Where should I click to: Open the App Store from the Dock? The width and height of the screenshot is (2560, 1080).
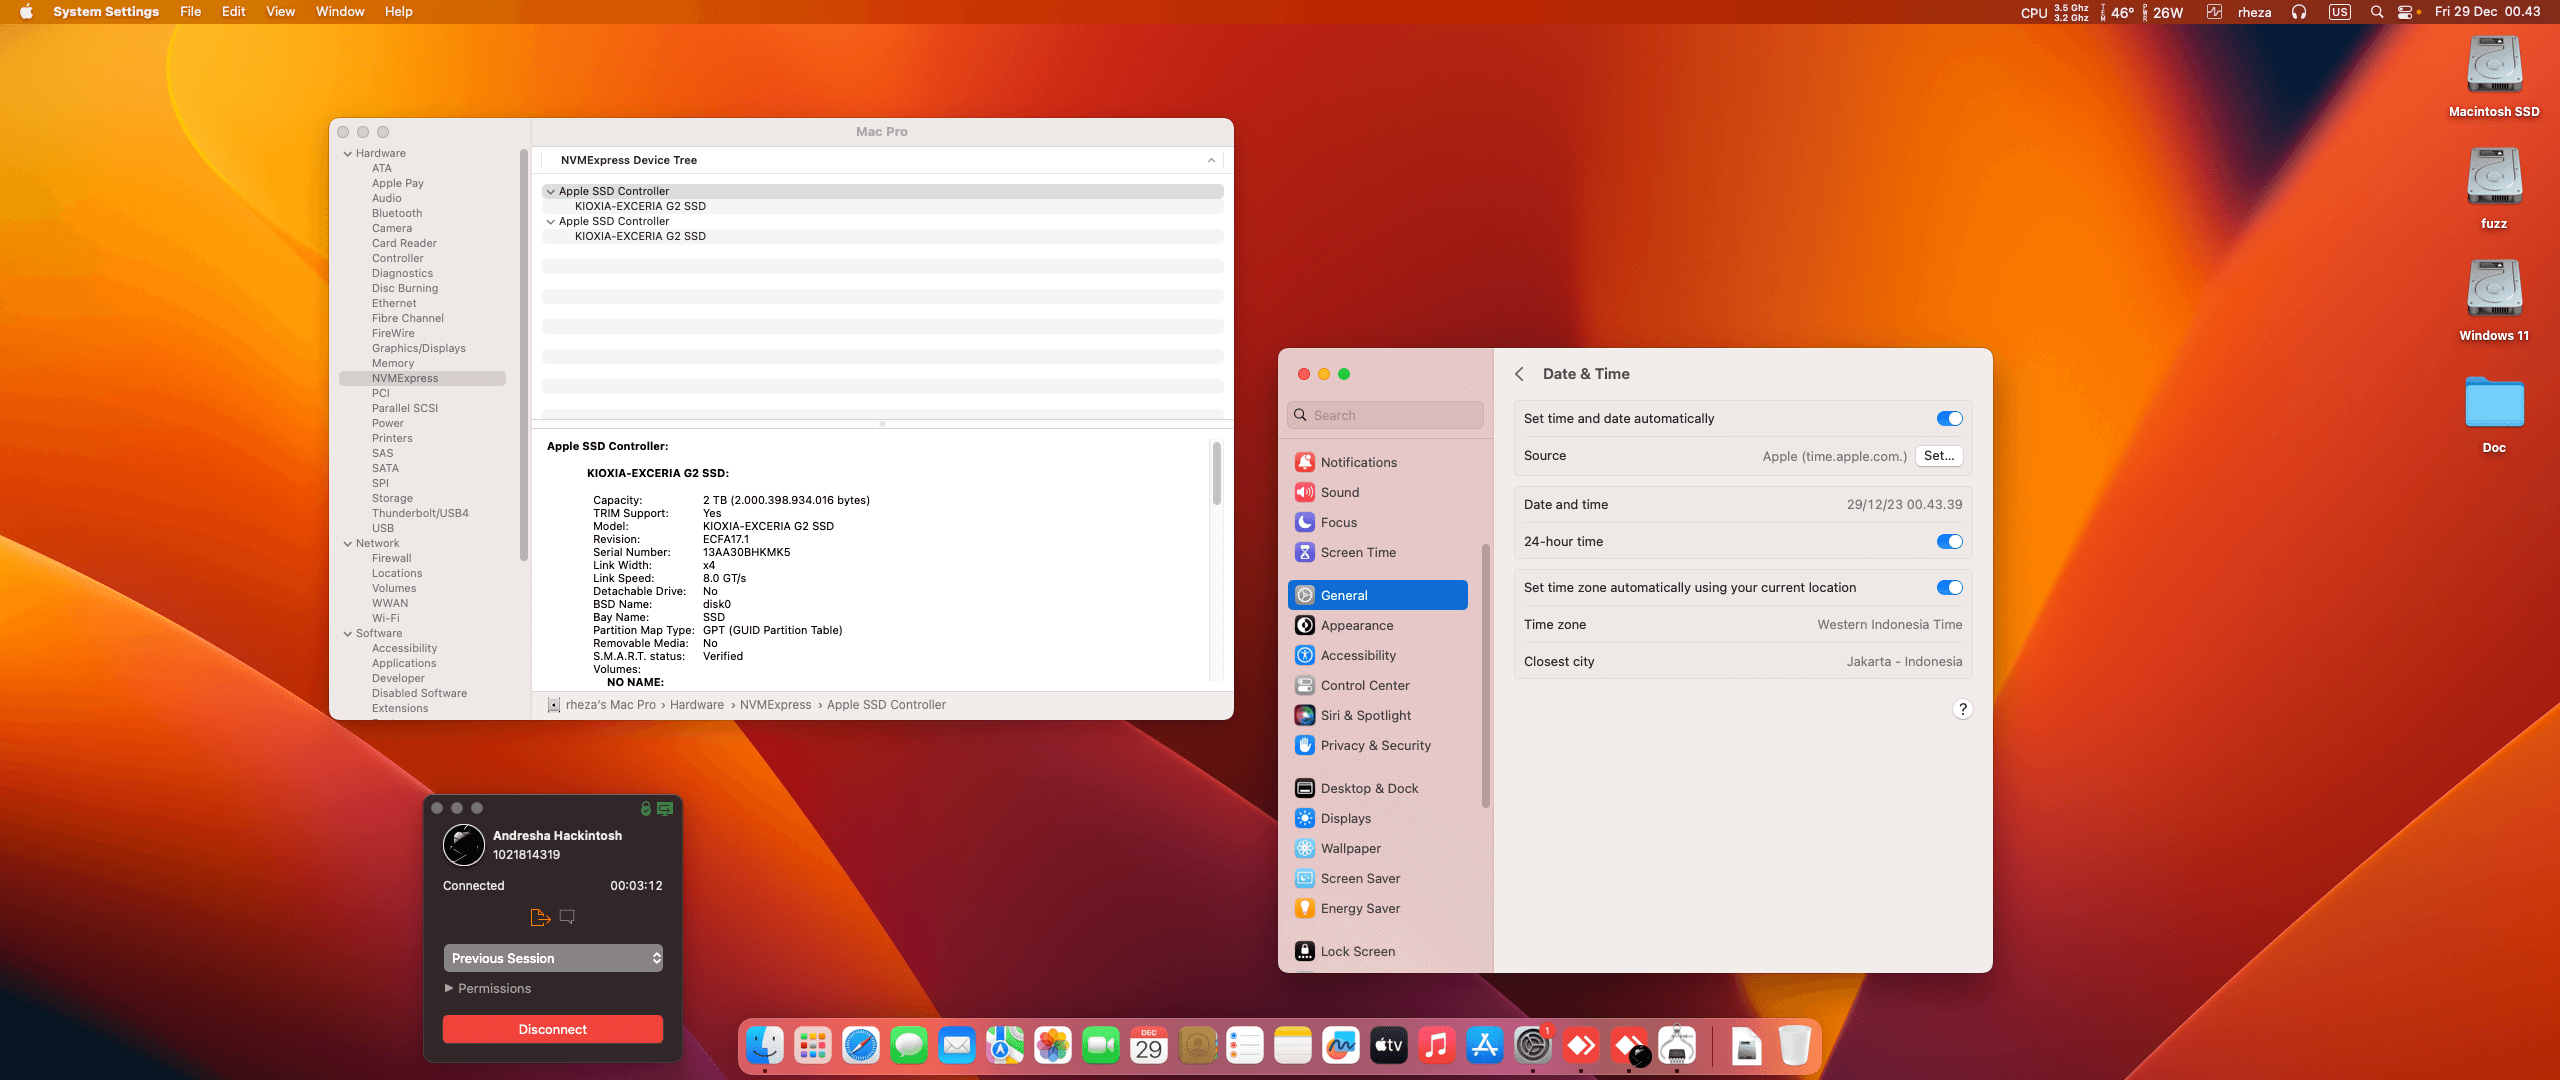click(1485, 1046)
